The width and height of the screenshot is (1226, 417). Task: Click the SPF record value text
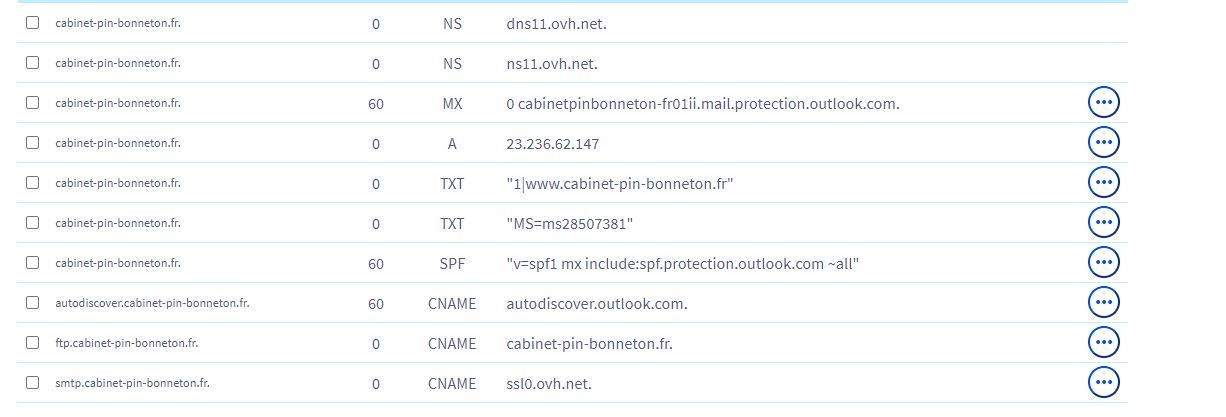[x=683, y=264]
